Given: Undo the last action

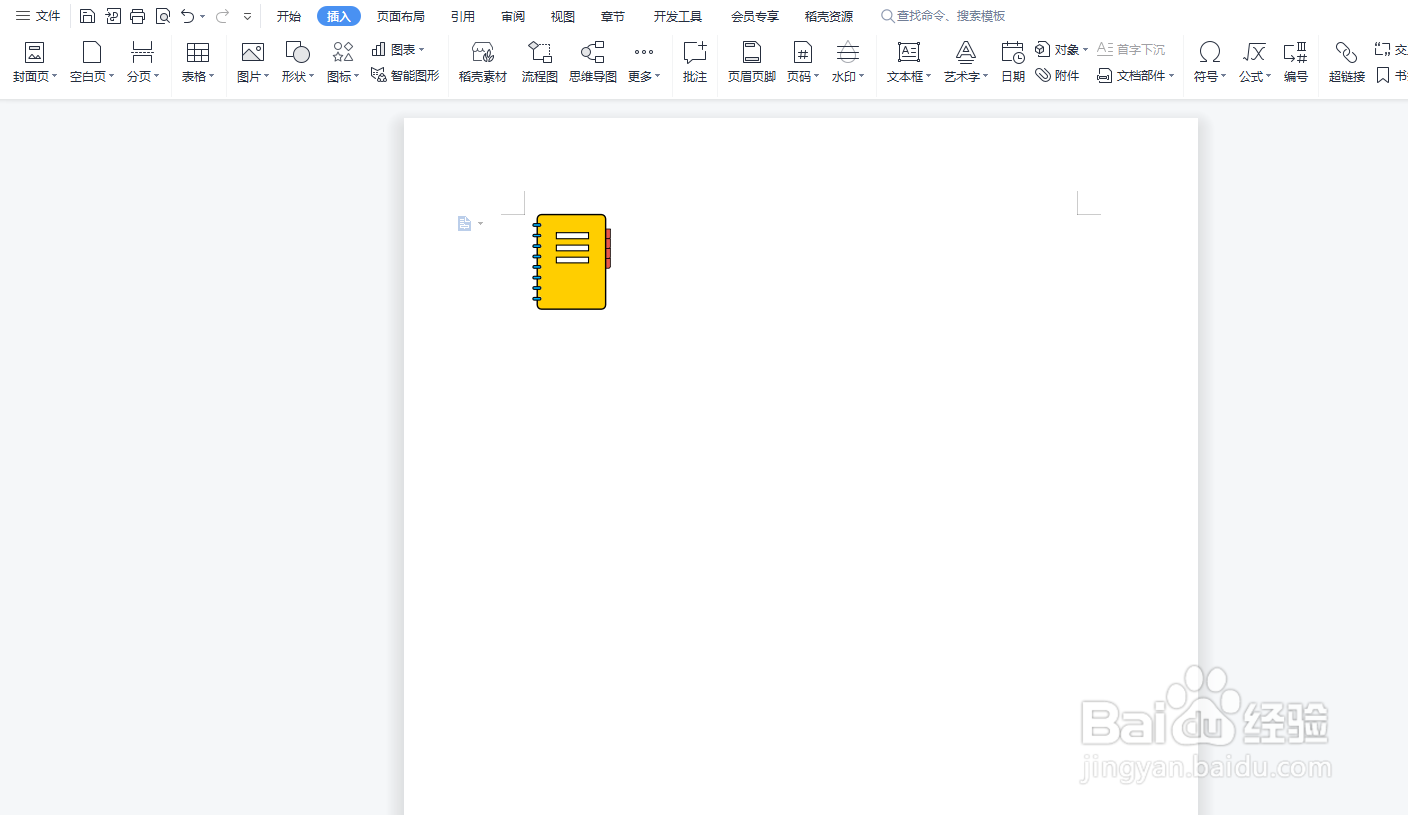Looking at the screenshot, I should click(187, 16).
